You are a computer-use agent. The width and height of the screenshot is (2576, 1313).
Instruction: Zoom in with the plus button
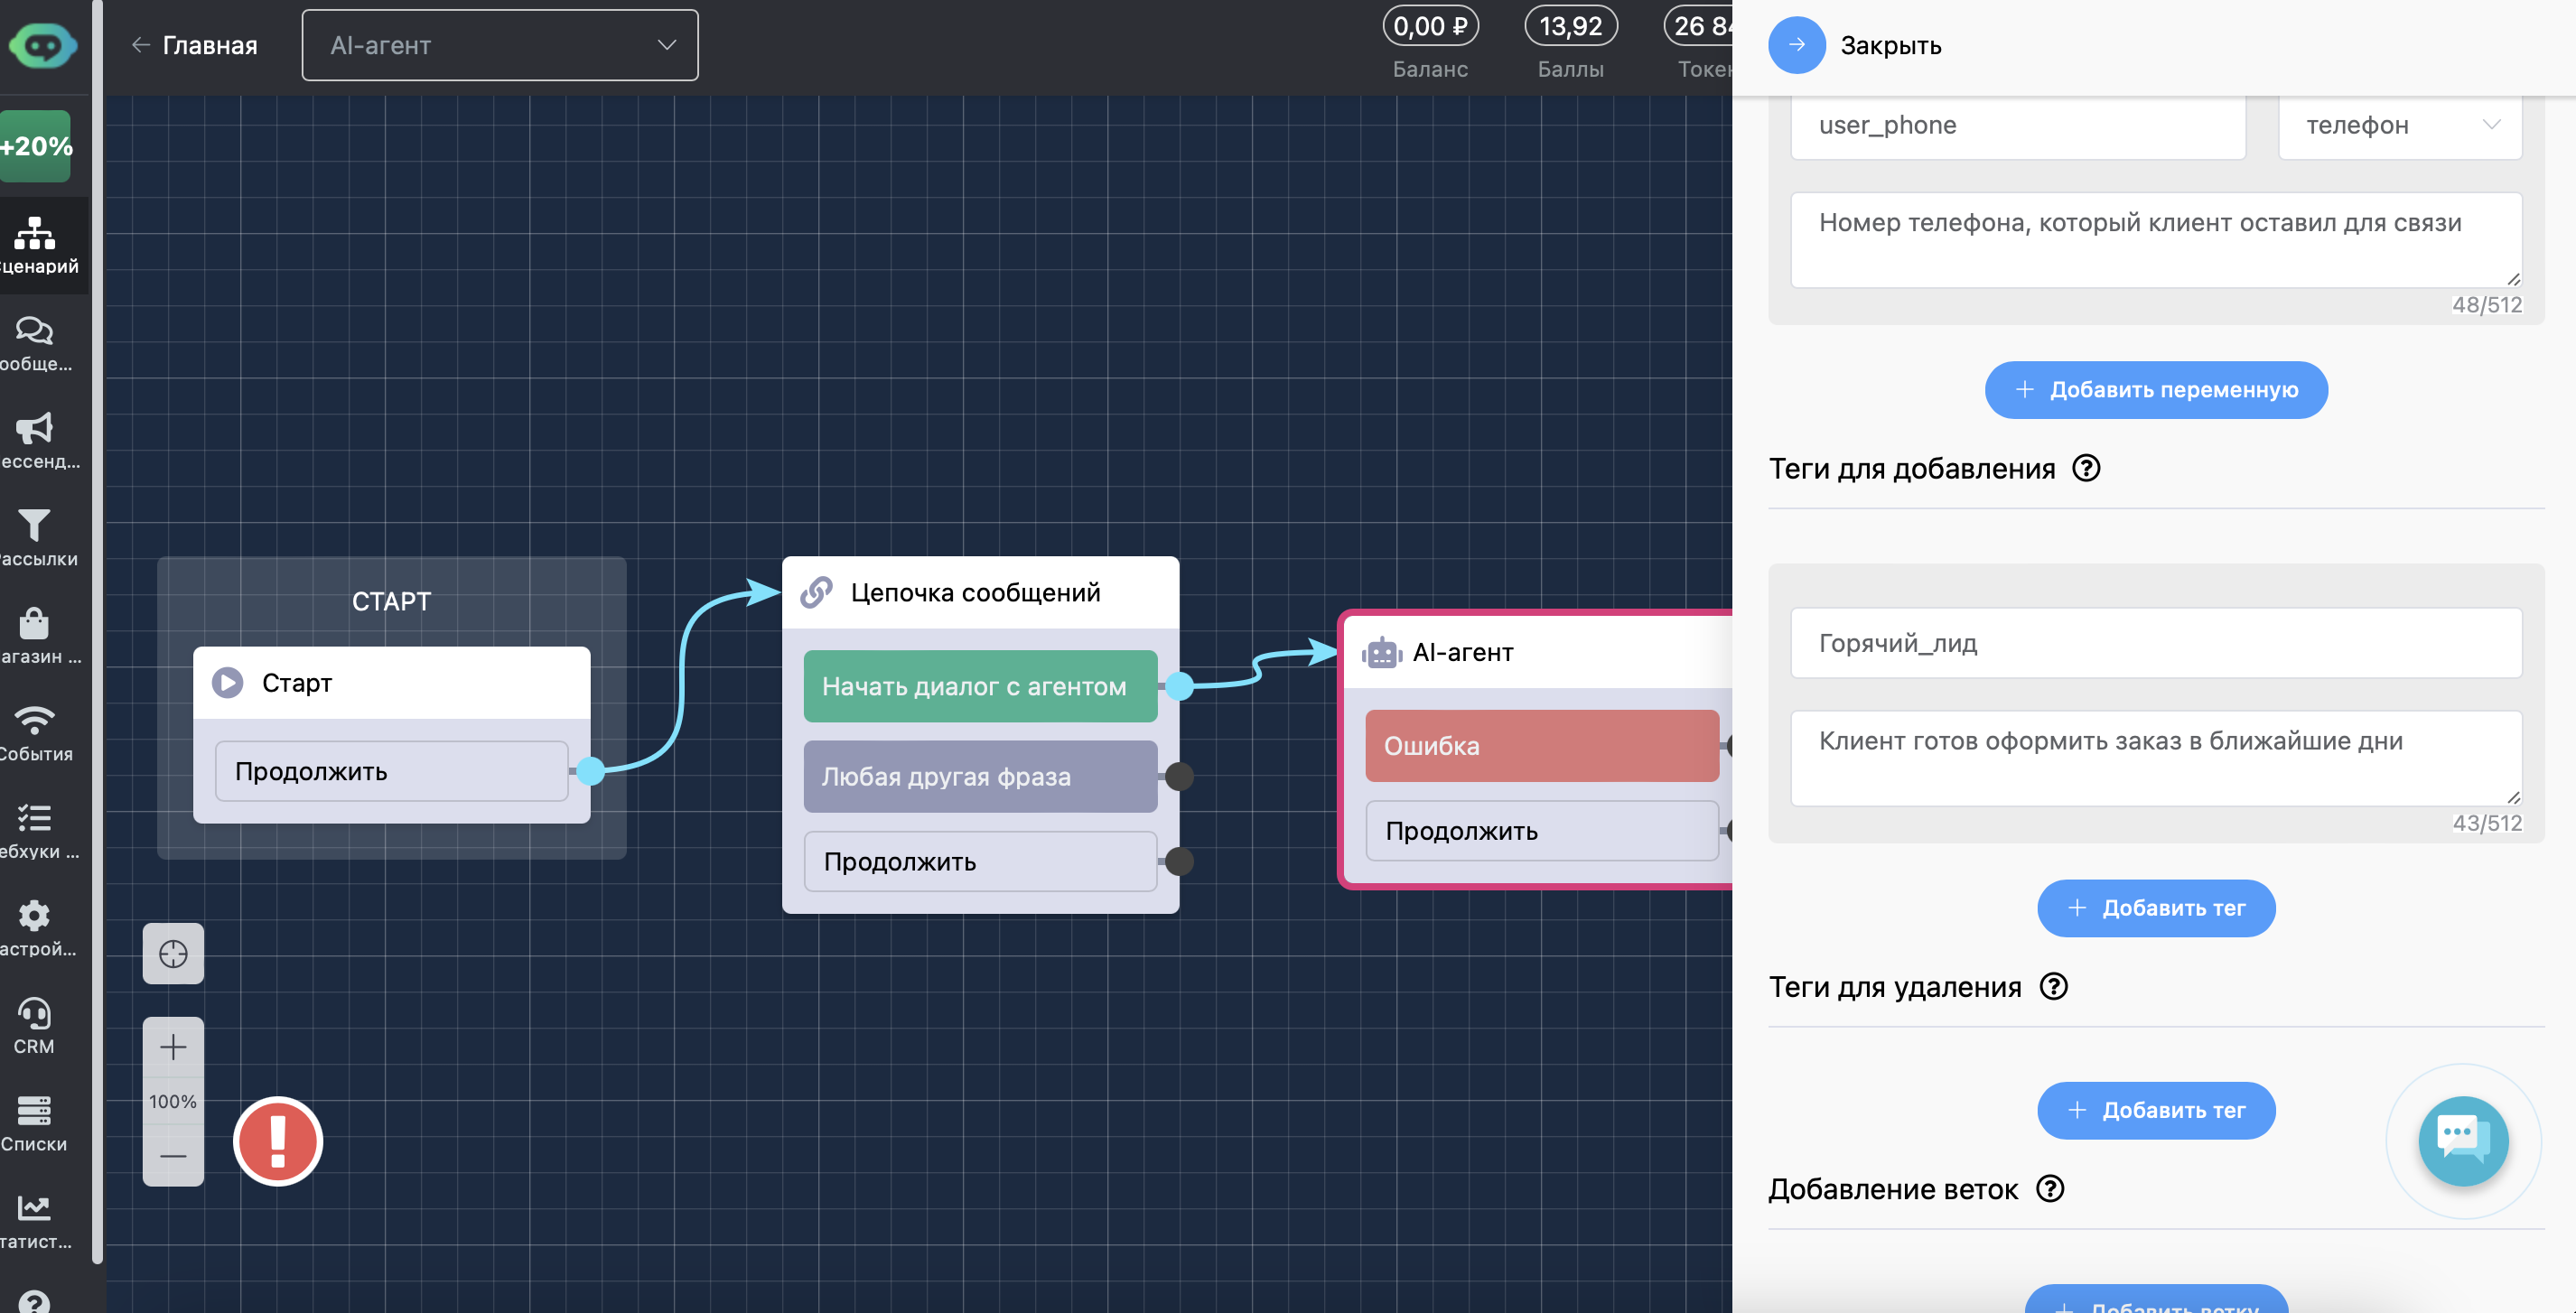click(x=173, y=1047)
